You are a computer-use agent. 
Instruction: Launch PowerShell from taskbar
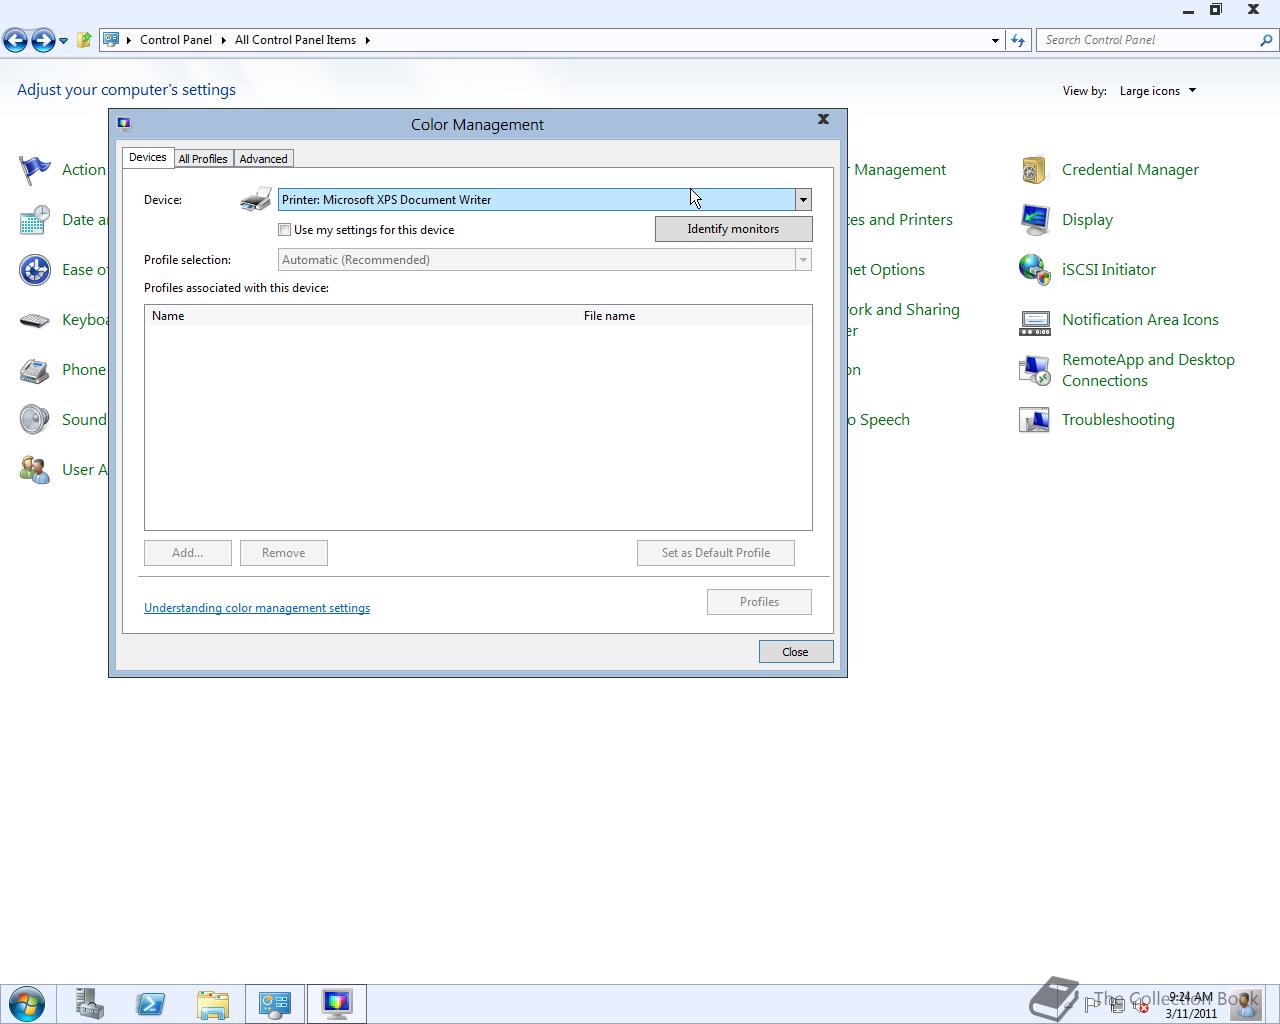151,1004
